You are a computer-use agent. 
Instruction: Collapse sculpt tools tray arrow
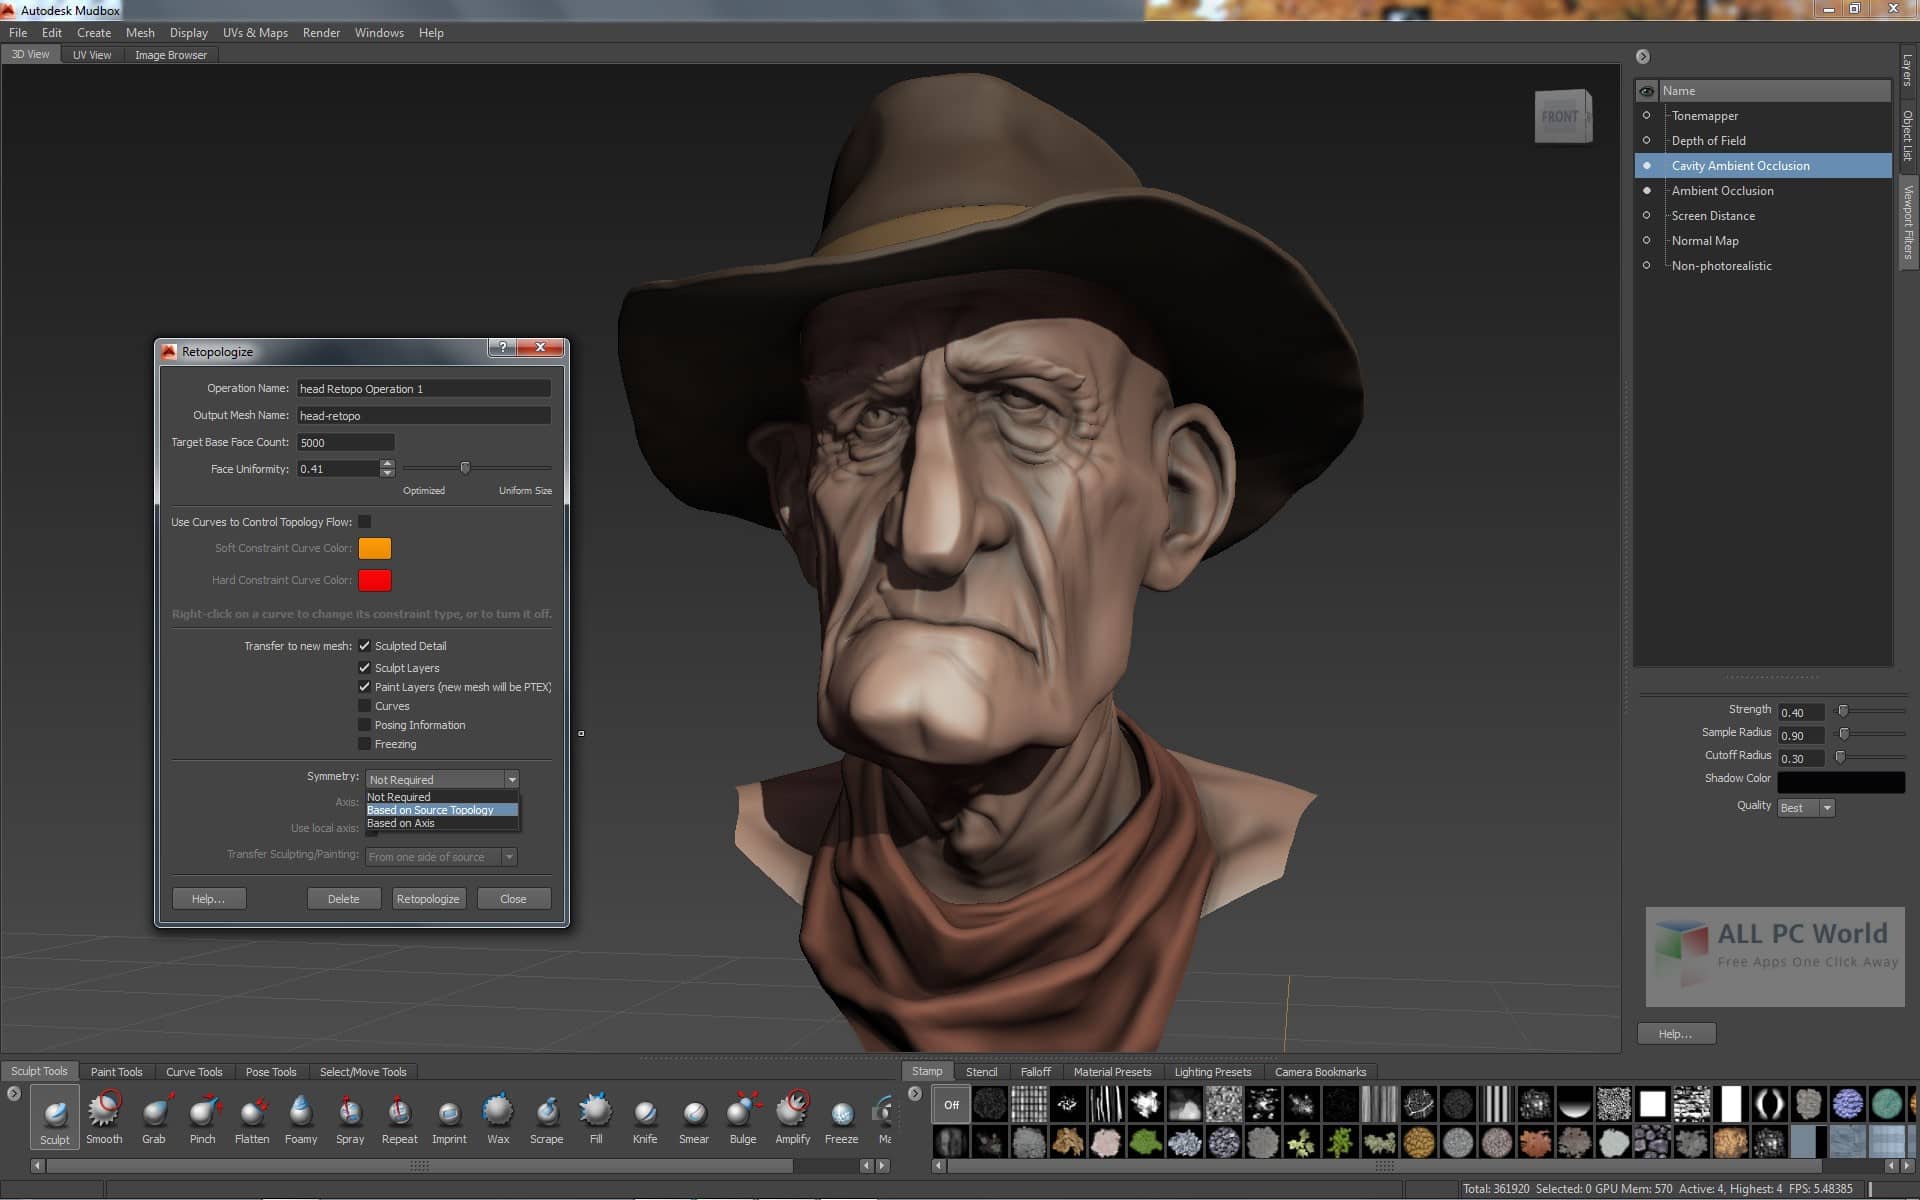point(14,1094)
